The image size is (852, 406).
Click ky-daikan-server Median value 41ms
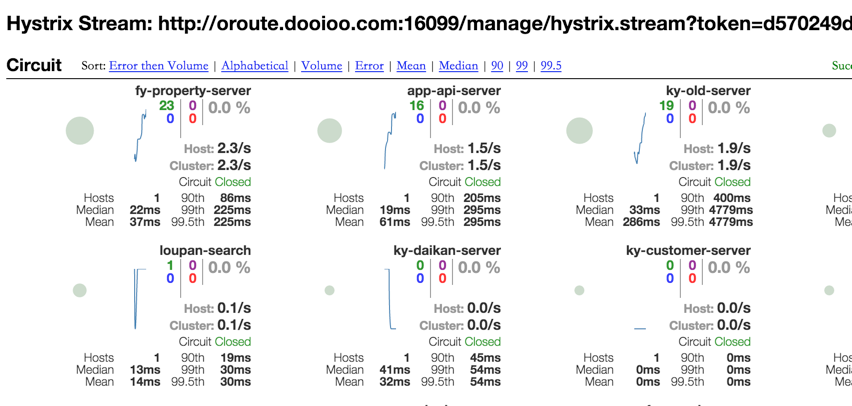tap(395, 370)
